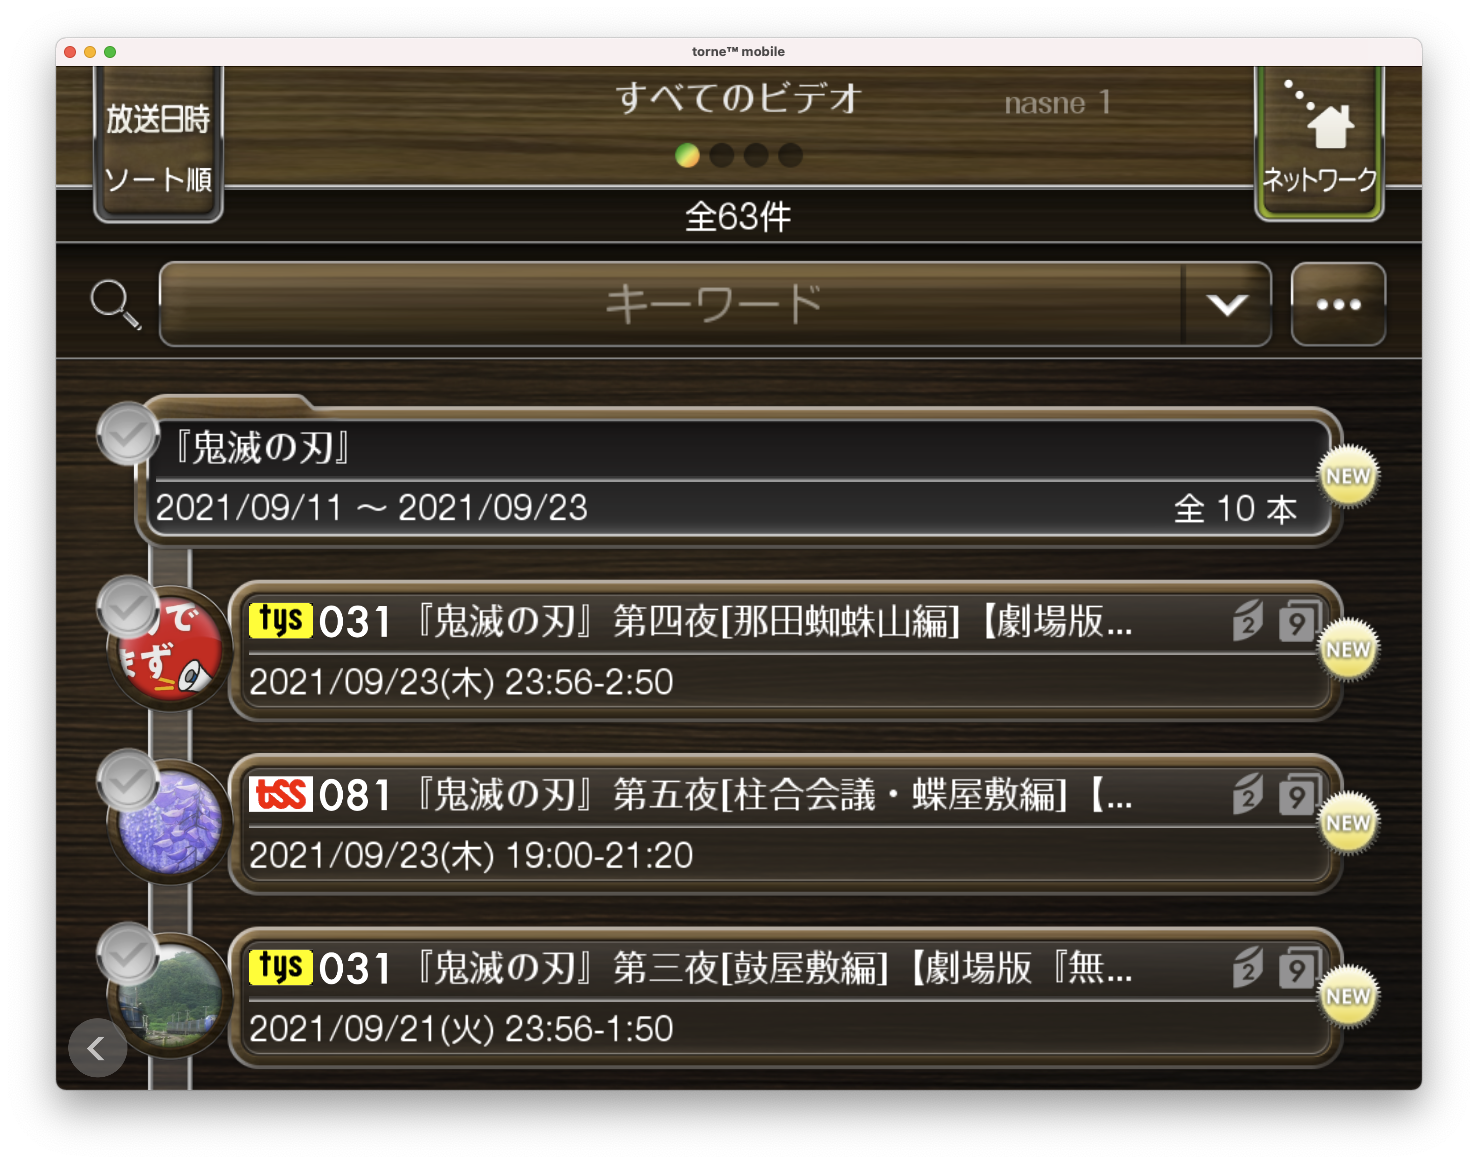Click the NEW badge on 第五夜 recording
This screenshot has height=1164, width=1478.
[1348, 823]
